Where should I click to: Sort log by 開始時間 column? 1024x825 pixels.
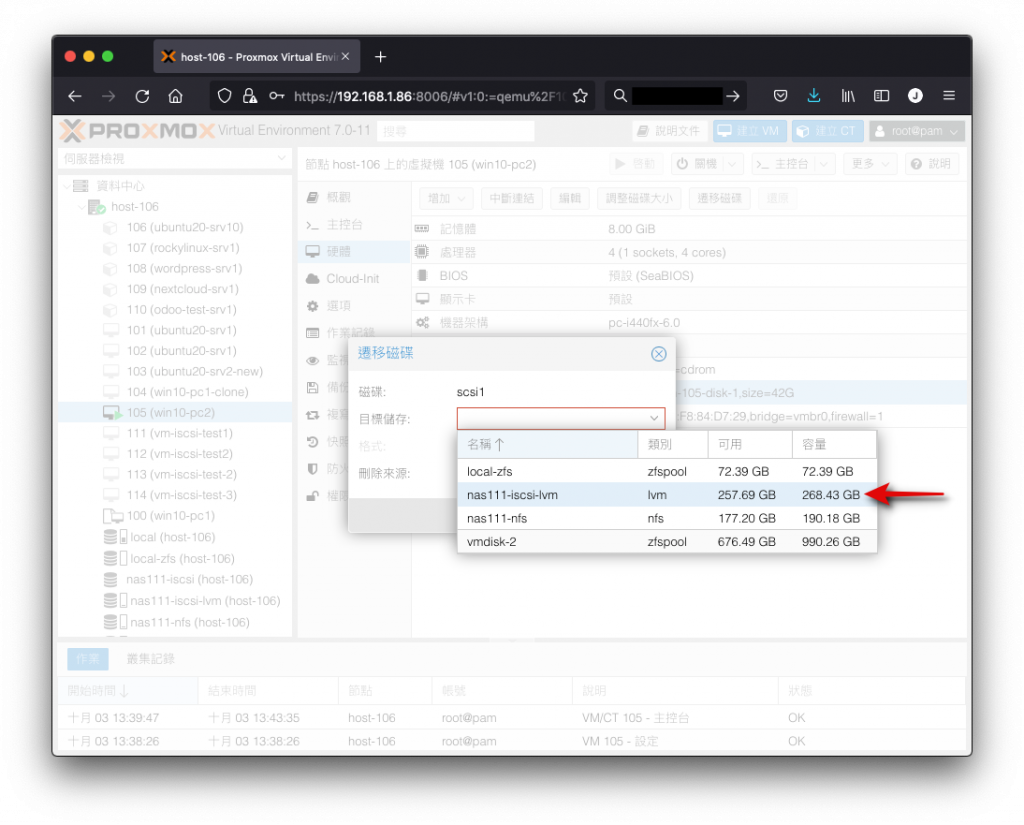[x=127, y=691]
